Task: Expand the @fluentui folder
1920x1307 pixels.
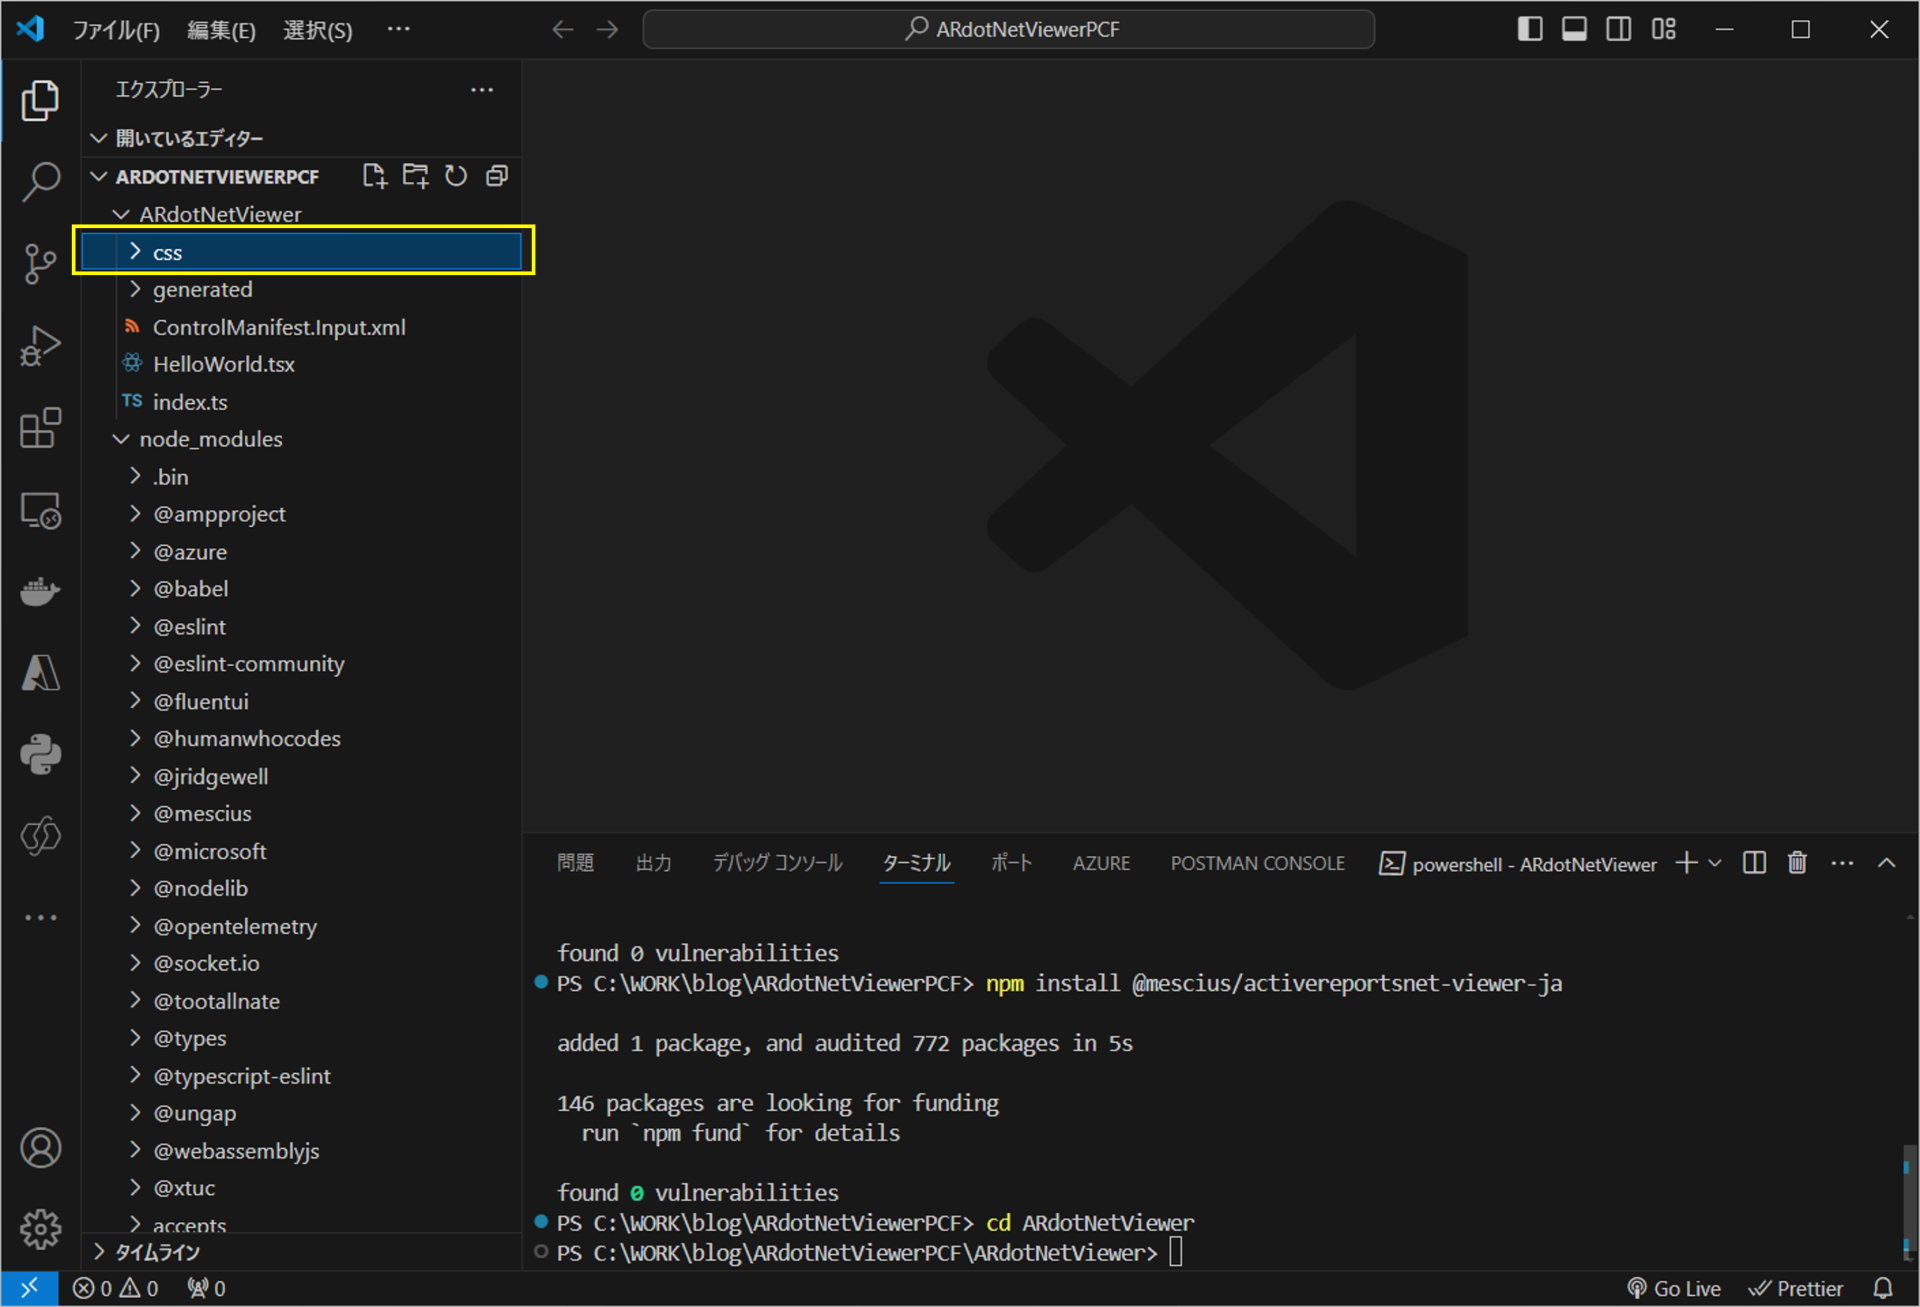Action: point(301,701)
